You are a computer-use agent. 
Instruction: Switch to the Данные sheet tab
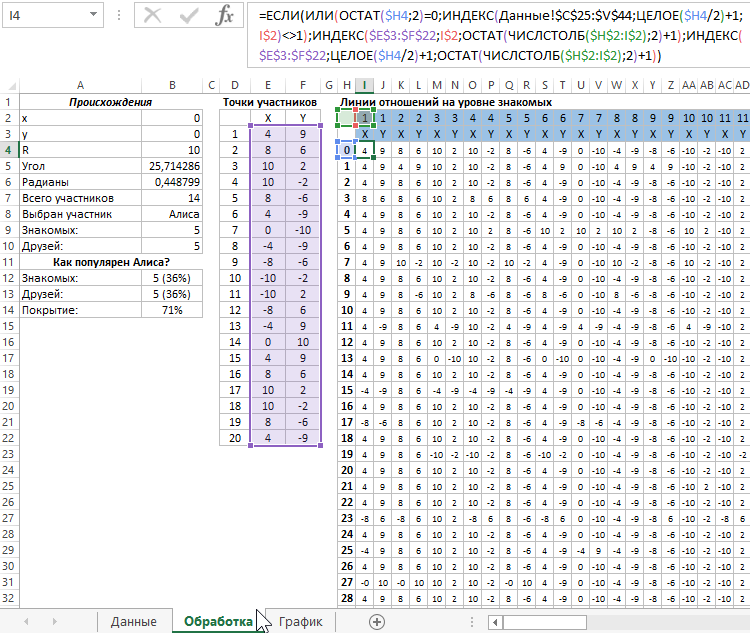tap(133, 621)
